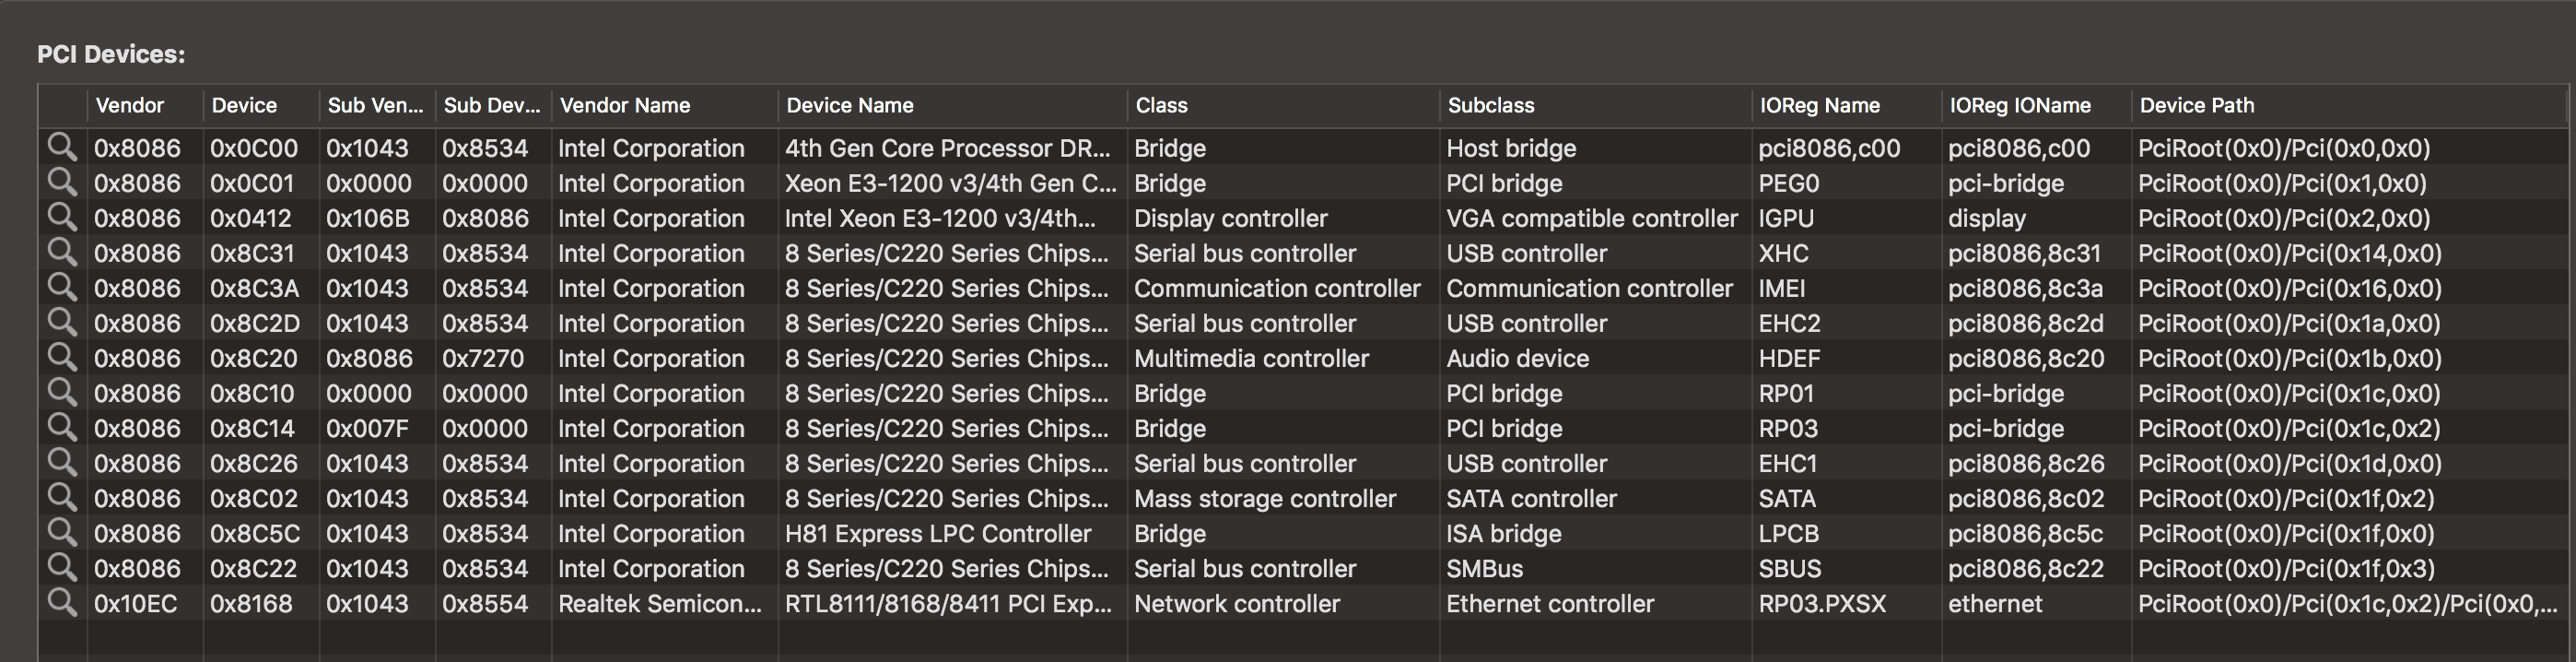Click magnifier icon for LPCB ISA bridge
Screen dimensions: 2576x662
coord(62,532)
